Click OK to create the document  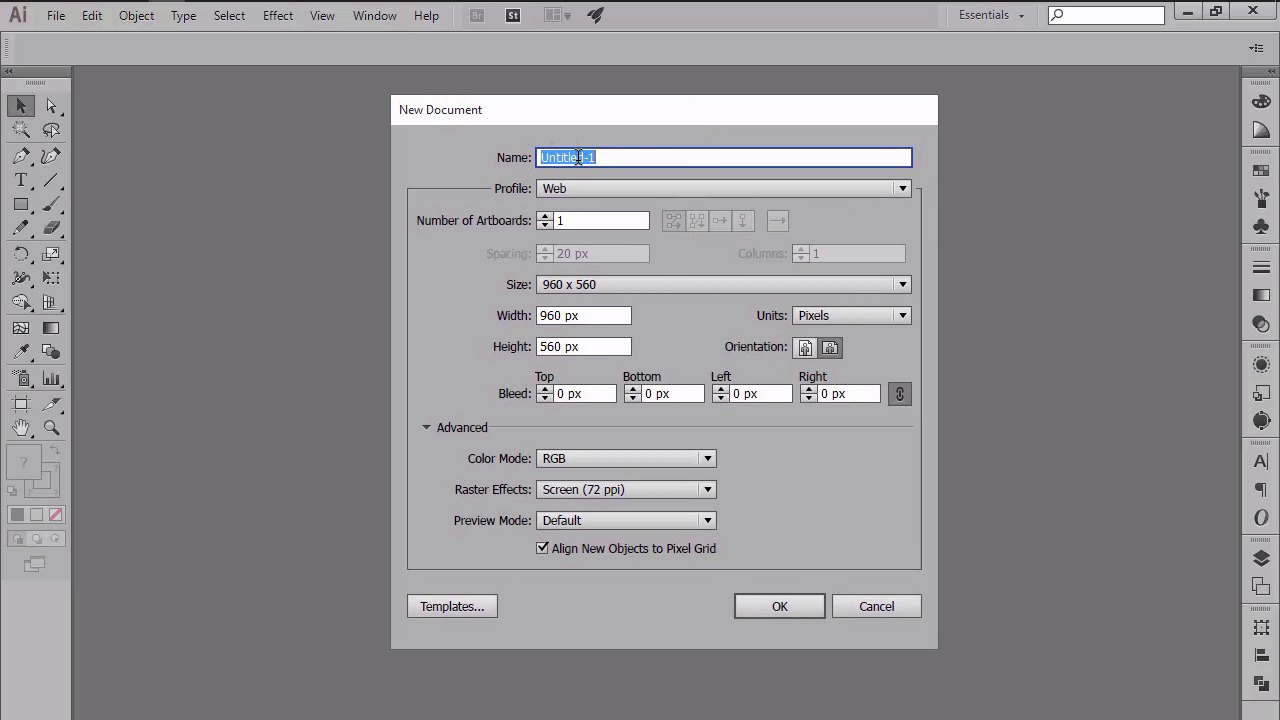[x=779, y=606]
